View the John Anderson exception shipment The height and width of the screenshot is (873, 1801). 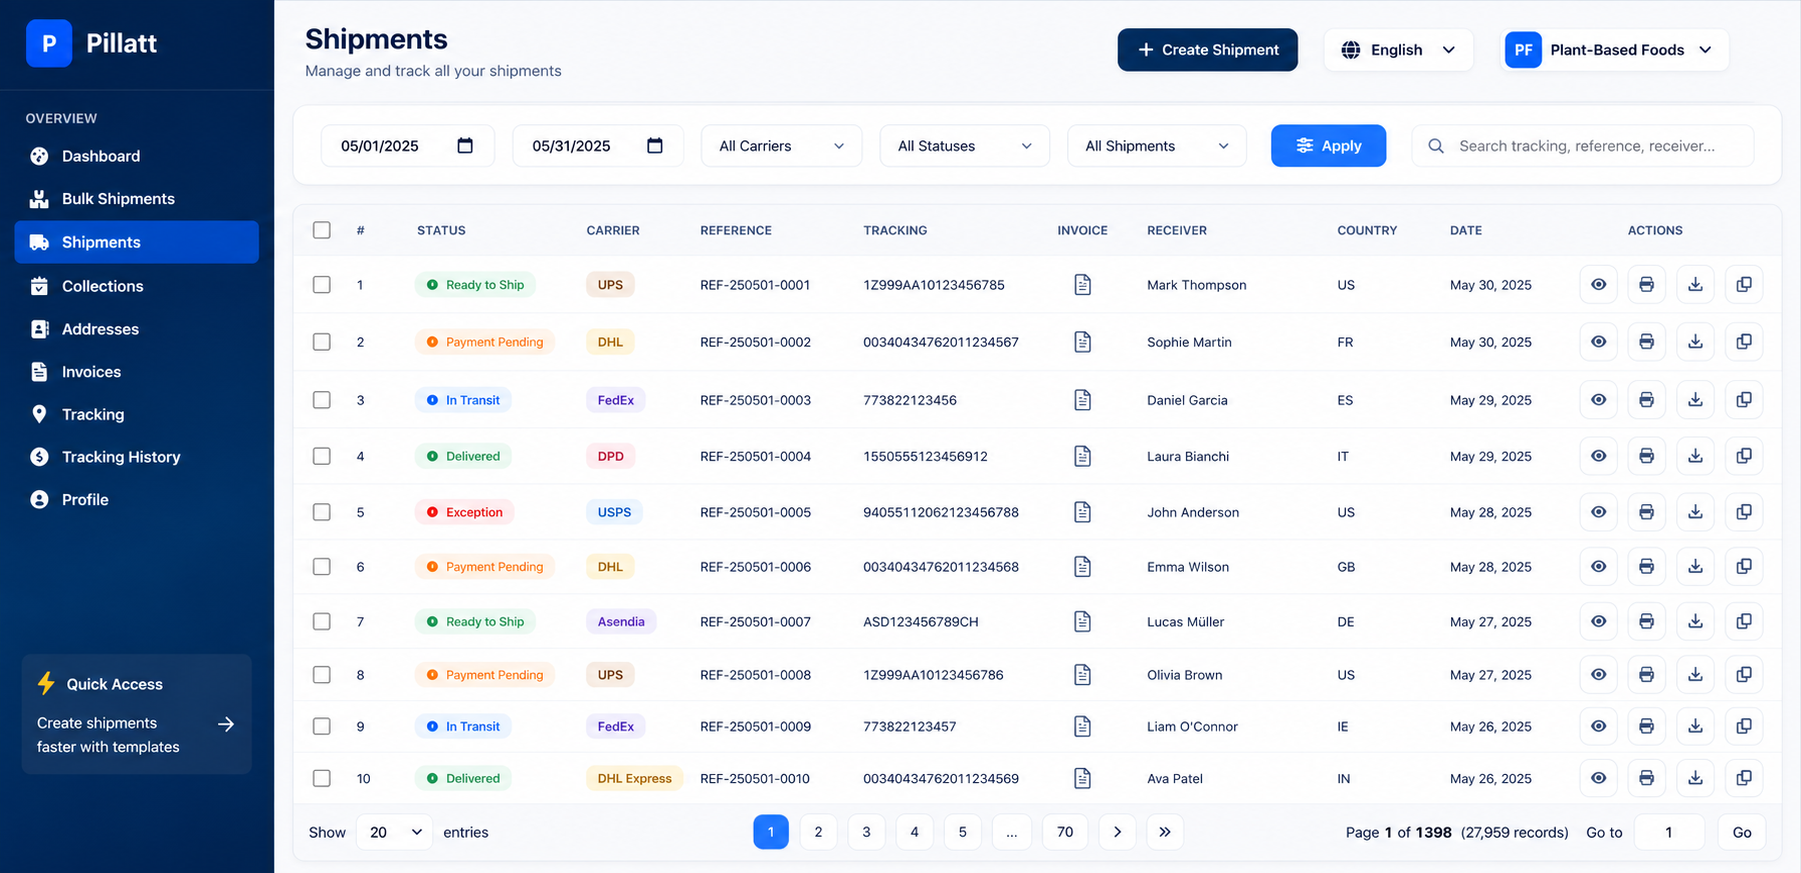coord(1598,512)
